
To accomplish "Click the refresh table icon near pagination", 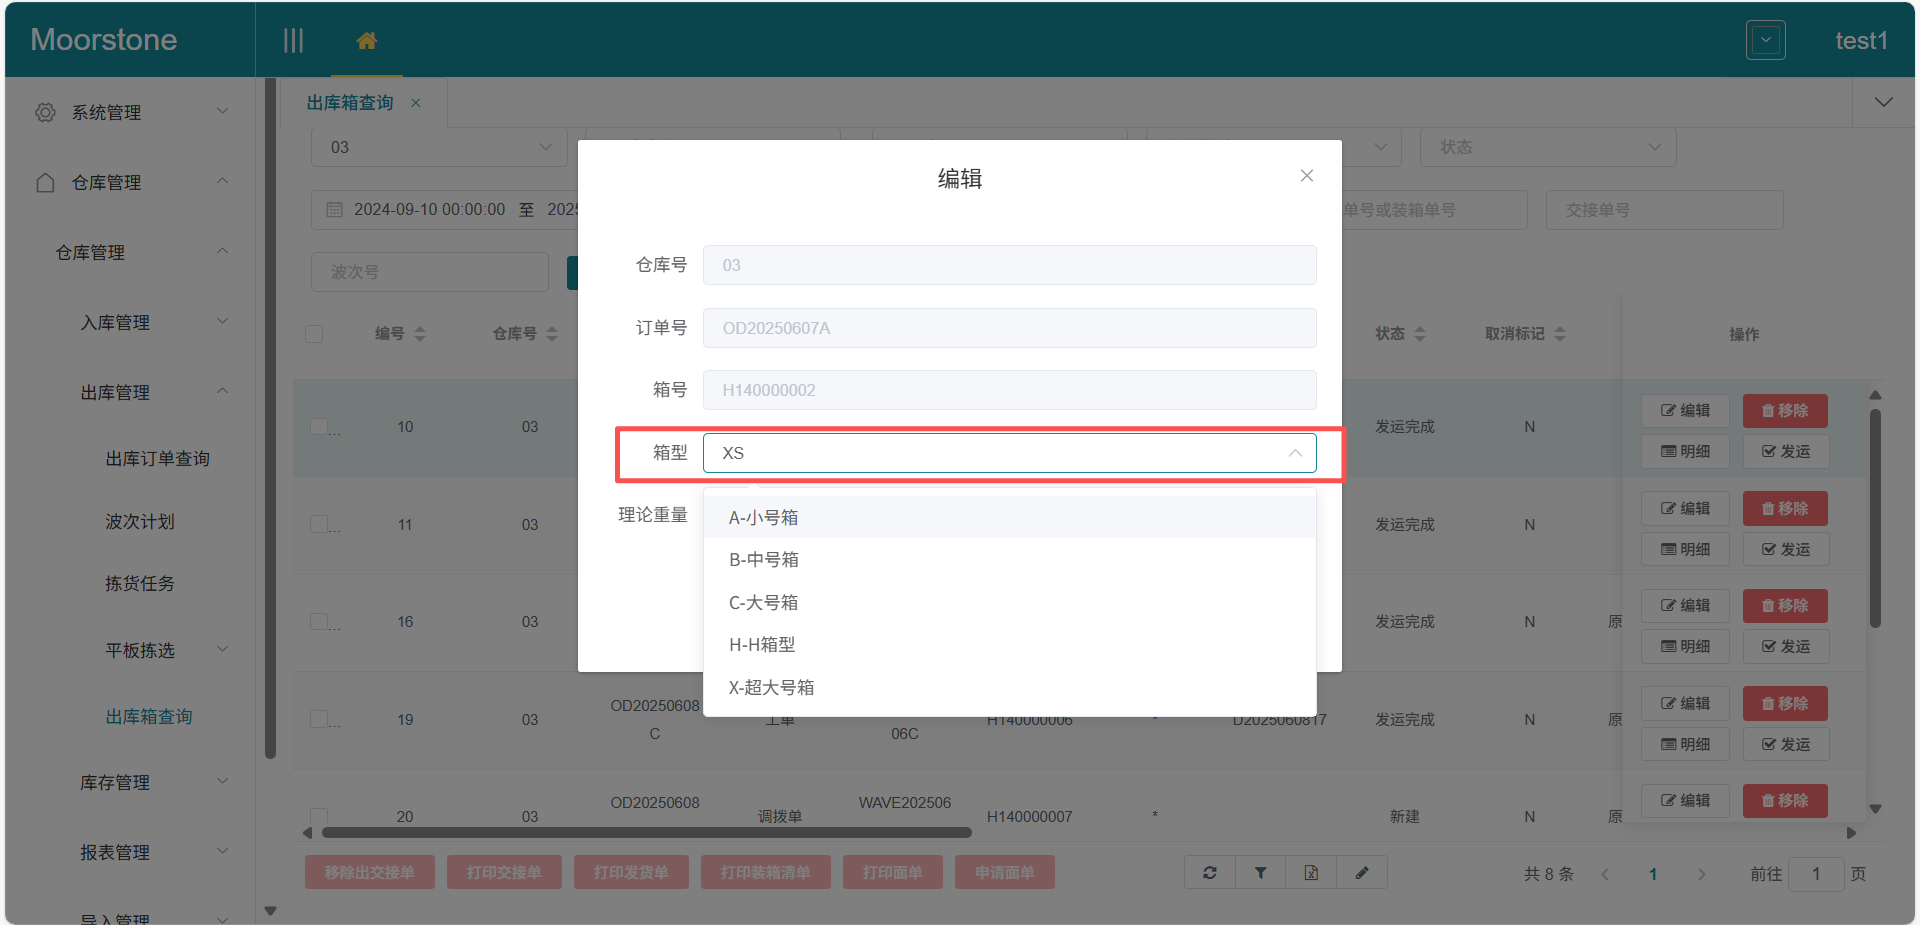I will [x=1209, y=872].
